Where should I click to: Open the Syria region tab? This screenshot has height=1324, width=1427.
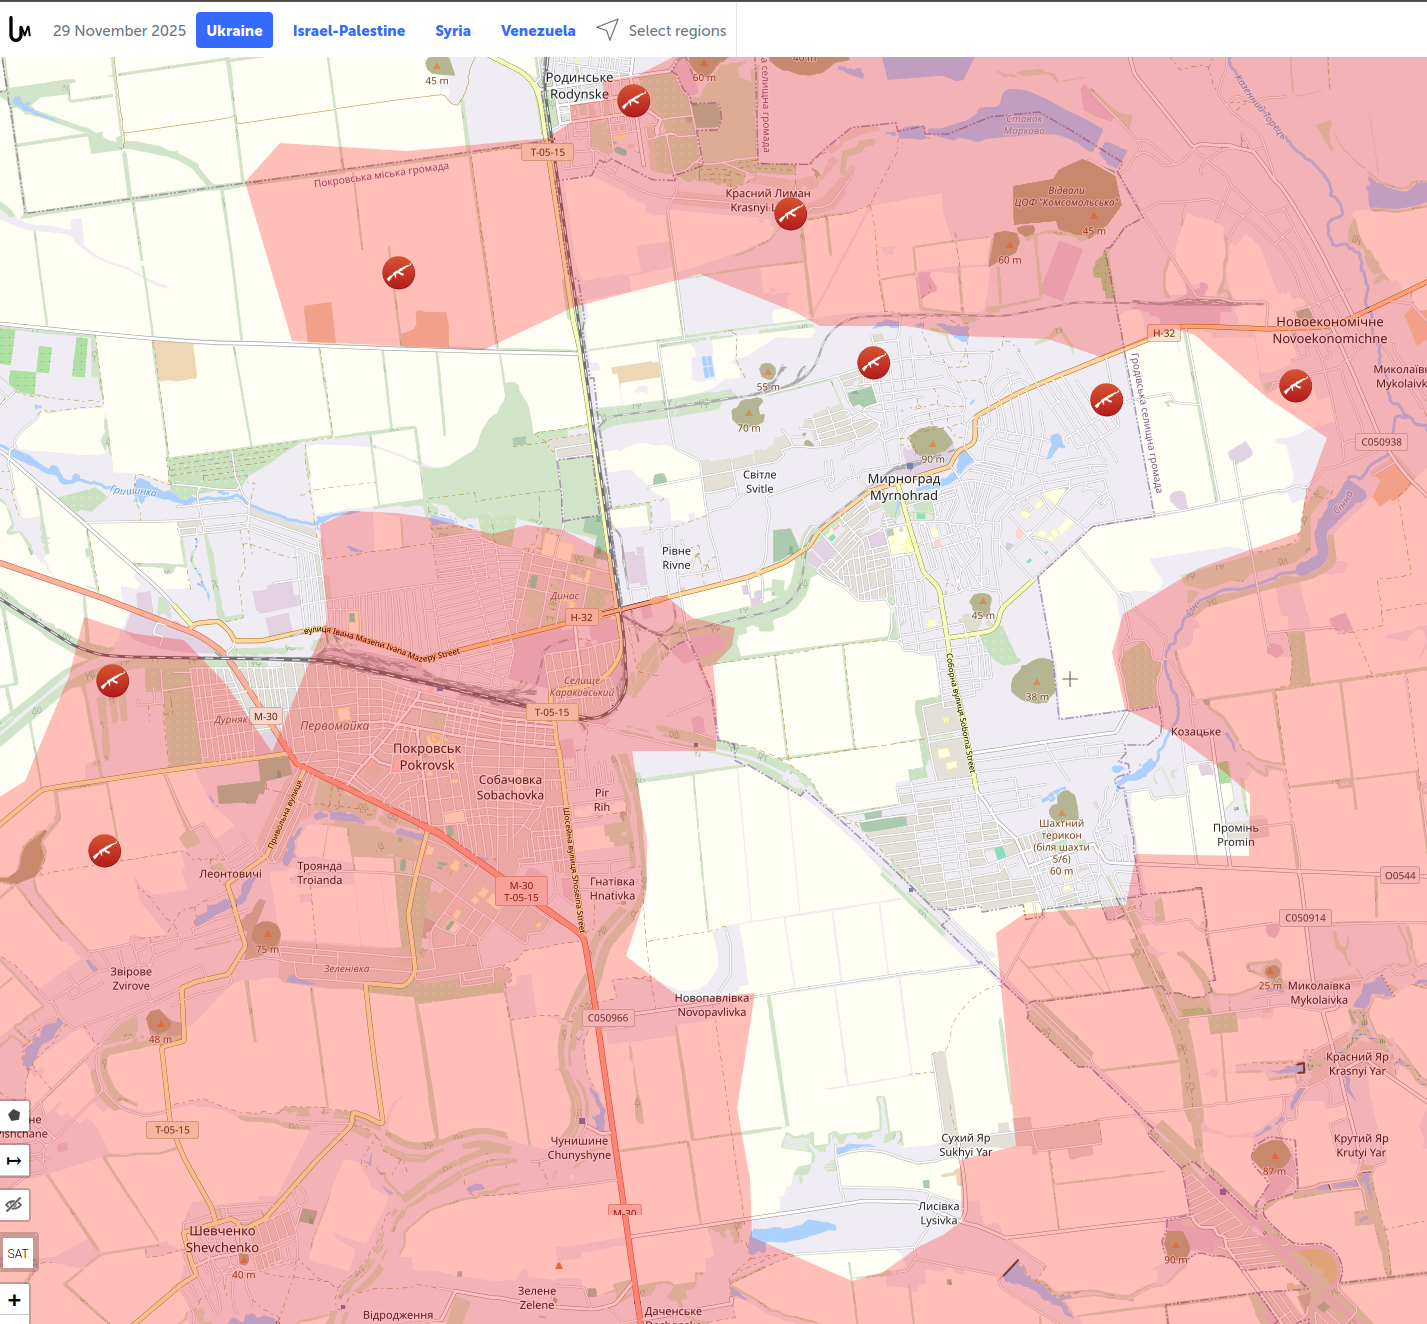(x=453, y=30)
